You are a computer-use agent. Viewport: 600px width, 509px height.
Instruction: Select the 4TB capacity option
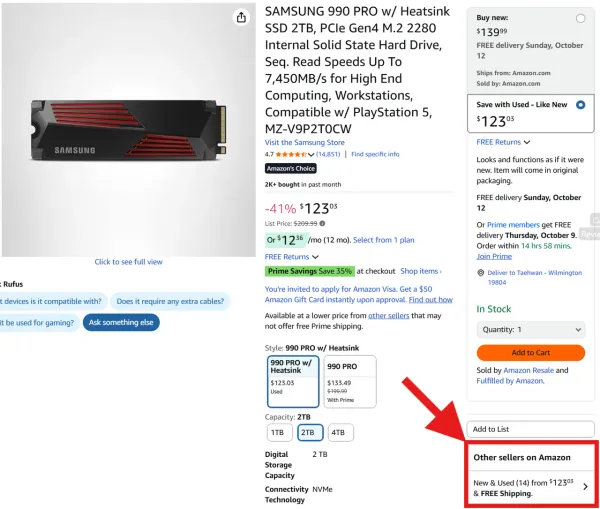[x=338, y=432]
